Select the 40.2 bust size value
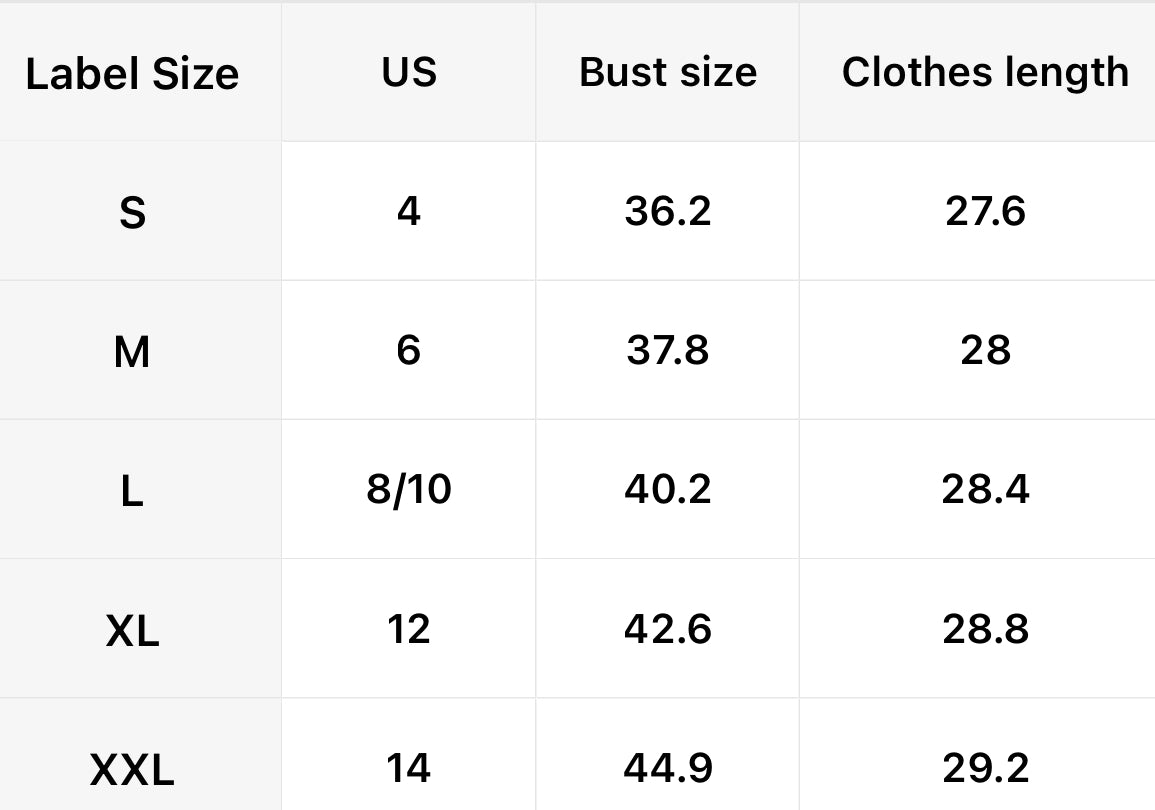This screenshot has width=1155, height=810. click(668, 489)
